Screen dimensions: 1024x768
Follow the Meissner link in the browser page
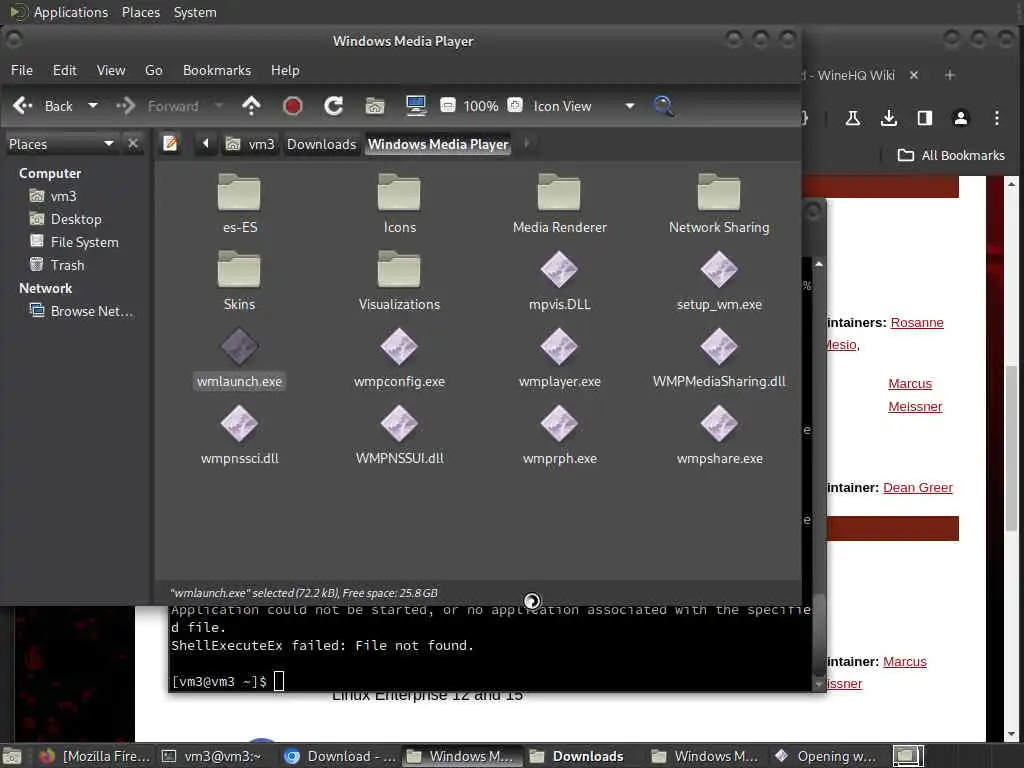pyautogui.click(x=915, y=406)
